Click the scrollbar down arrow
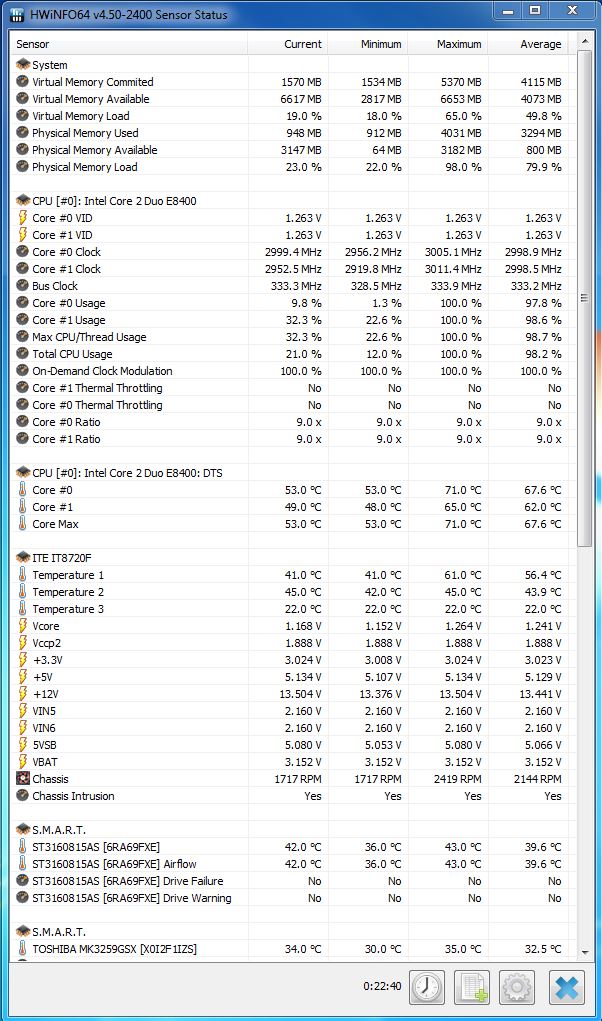 584,953
